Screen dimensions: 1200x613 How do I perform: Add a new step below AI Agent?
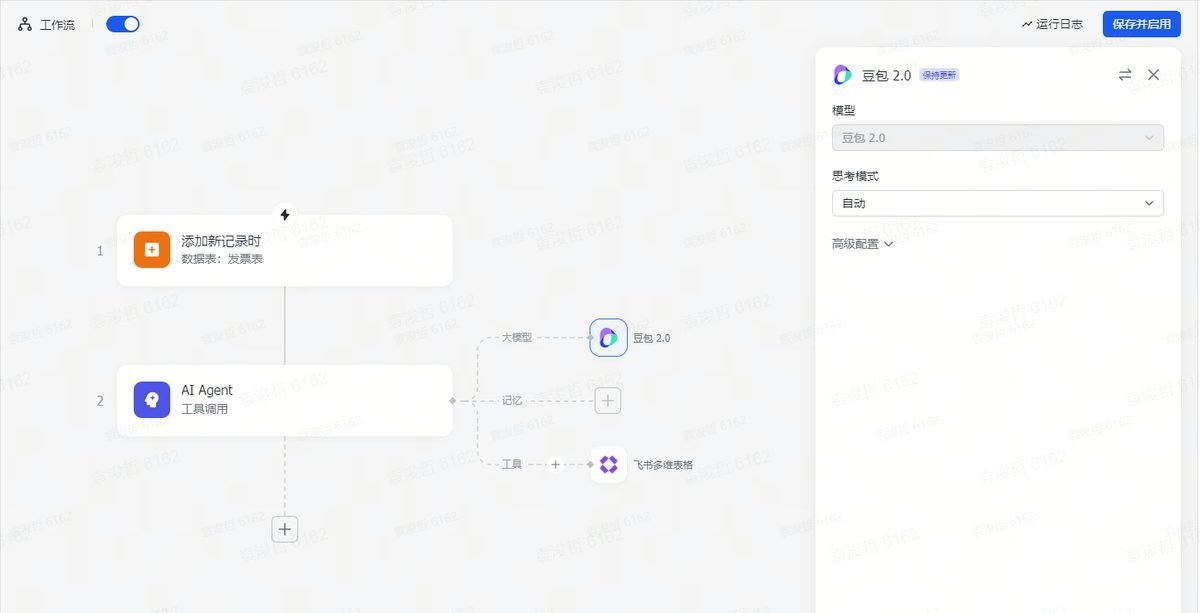[285, 529]
